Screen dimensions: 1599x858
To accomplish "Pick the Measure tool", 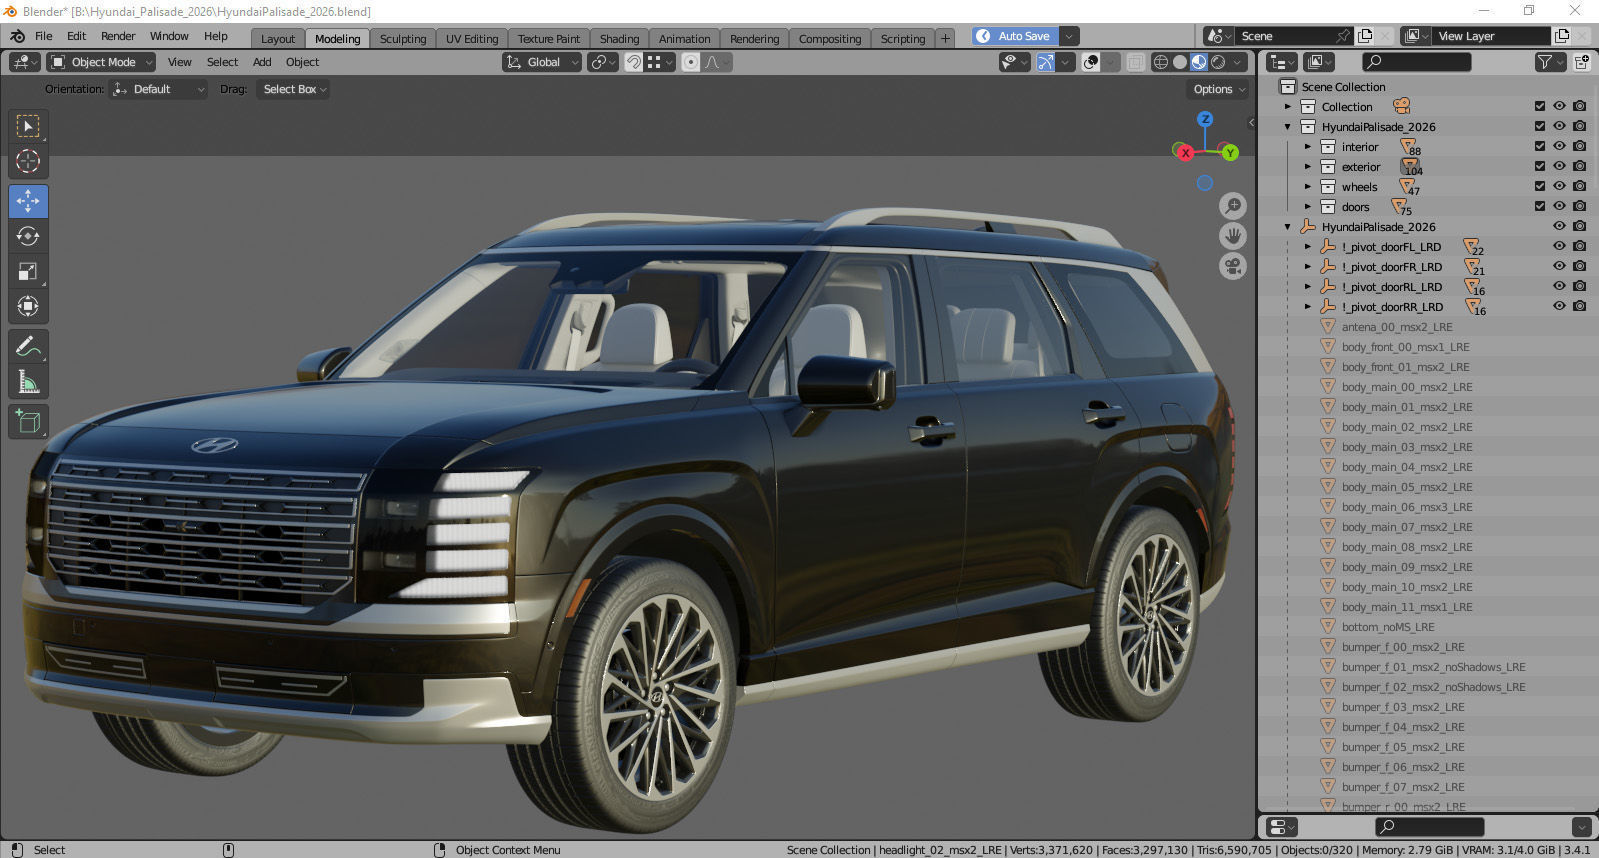I will 28,382.
